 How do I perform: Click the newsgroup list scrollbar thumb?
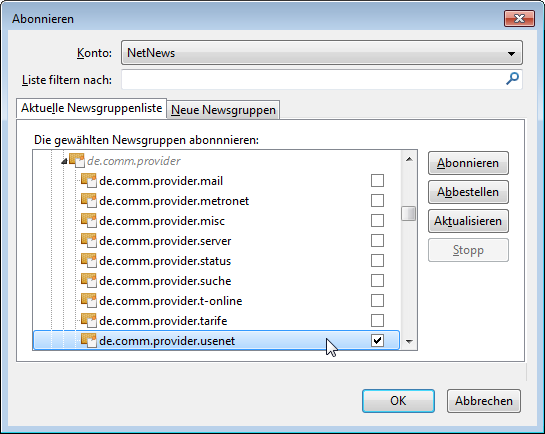coord(409,213)
